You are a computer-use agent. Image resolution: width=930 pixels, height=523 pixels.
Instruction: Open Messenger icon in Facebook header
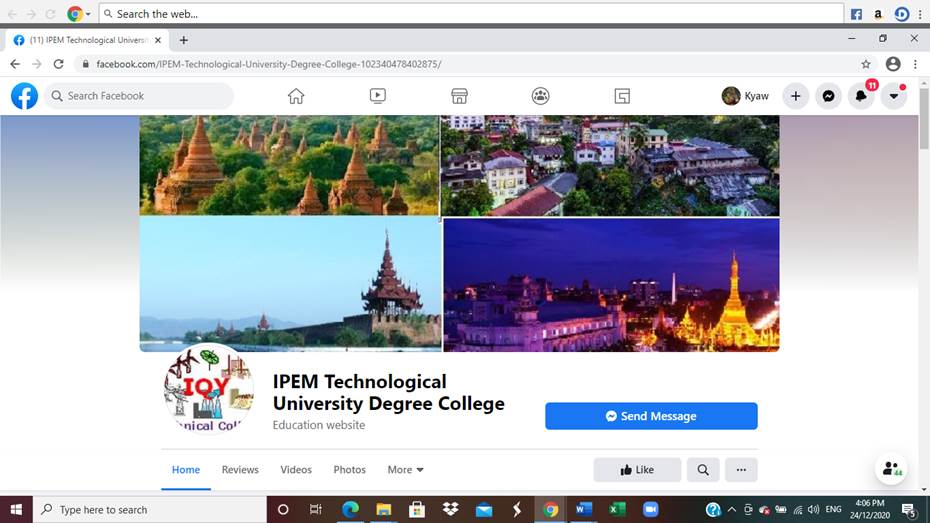[829, 96]
